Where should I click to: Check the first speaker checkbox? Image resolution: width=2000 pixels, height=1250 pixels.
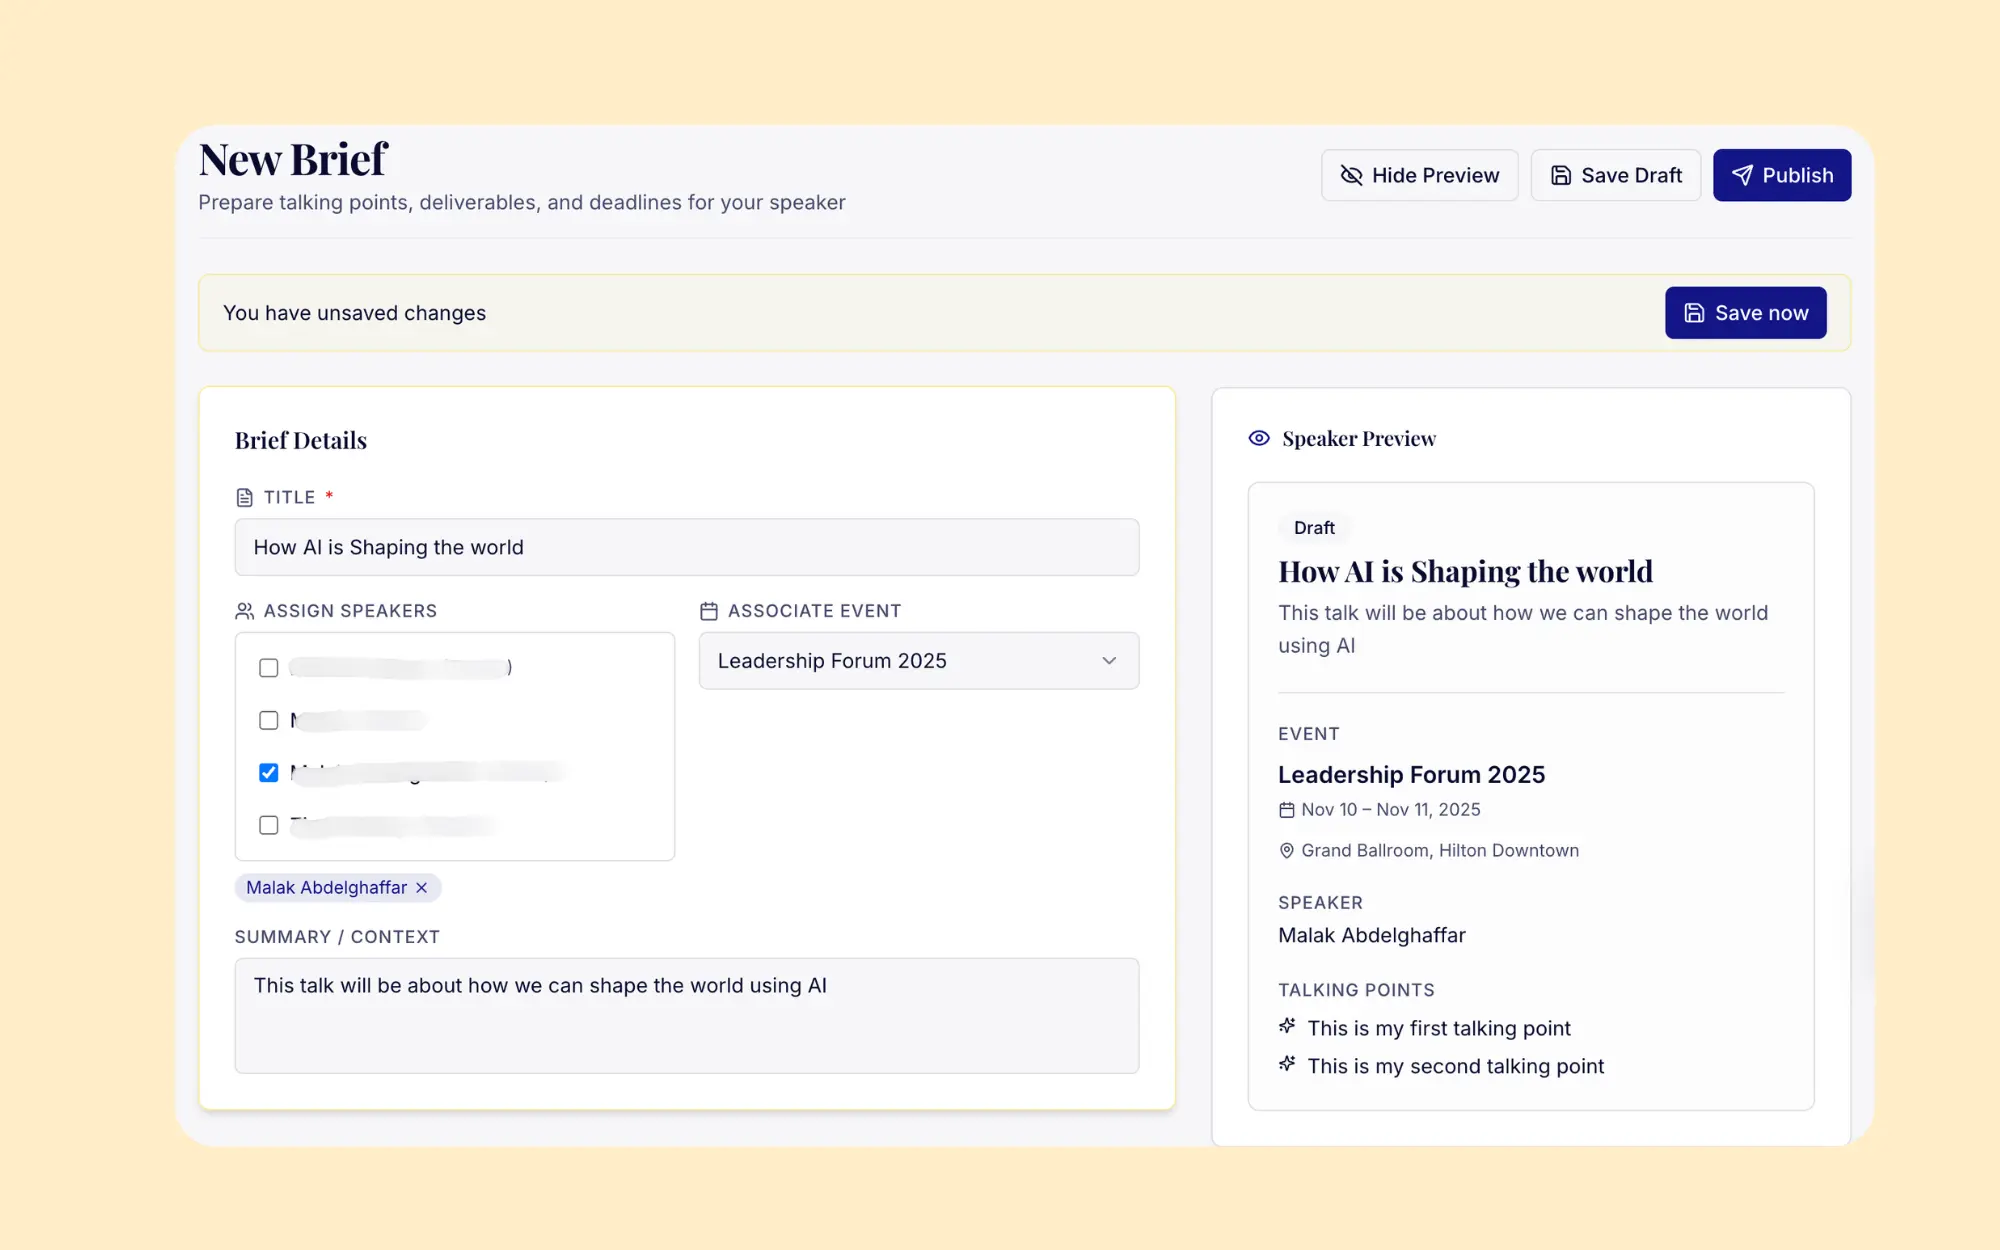pyautogui.click(x=268, y=668)
